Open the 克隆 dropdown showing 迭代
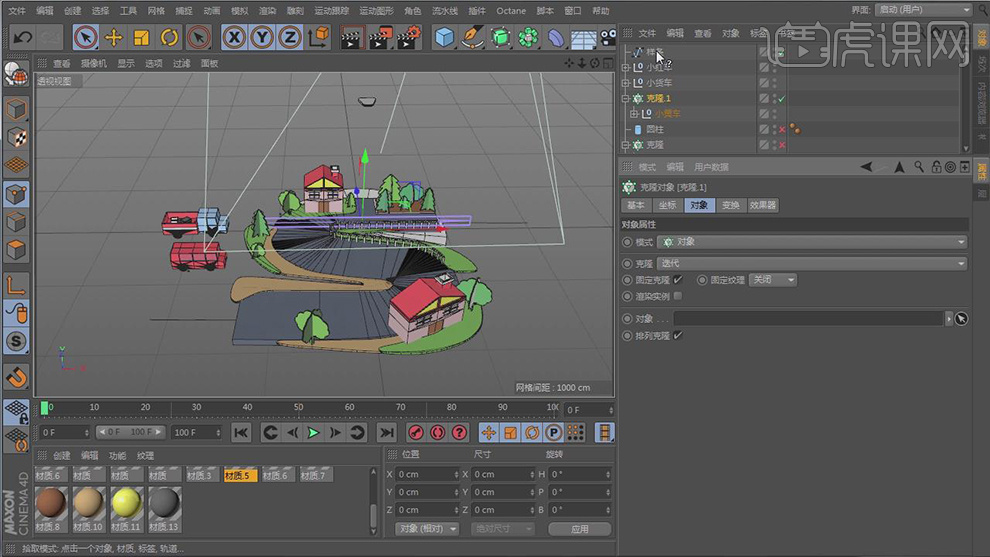Screen dimensions: 990x557 pyautogui.click(x=812, y=263)
